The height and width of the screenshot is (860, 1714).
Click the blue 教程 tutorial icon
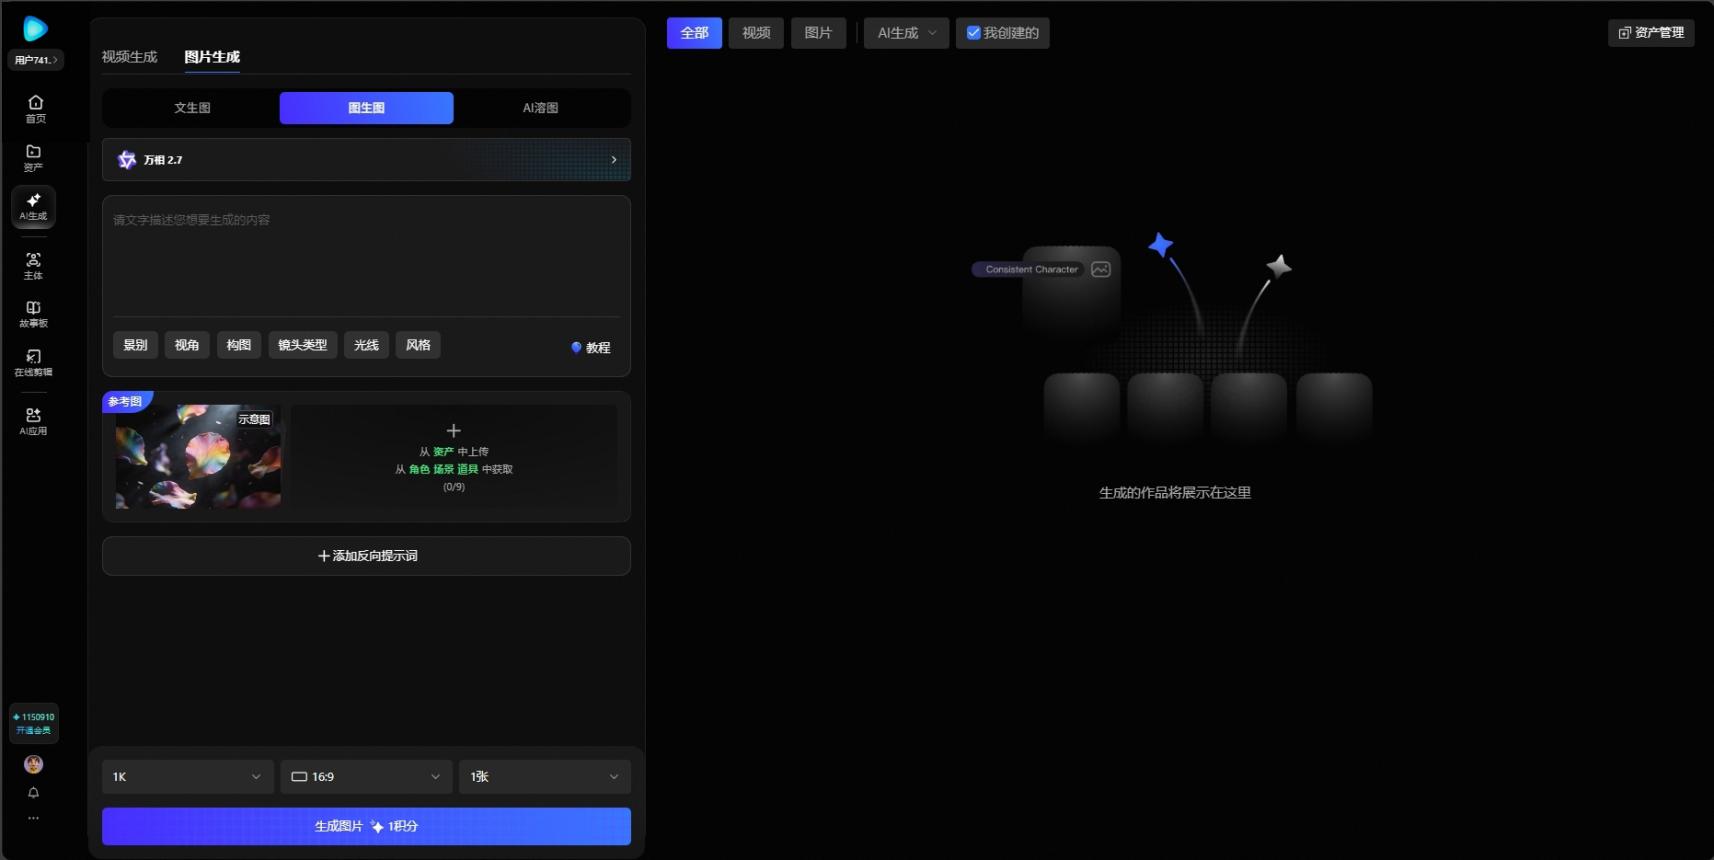(576, 347)
